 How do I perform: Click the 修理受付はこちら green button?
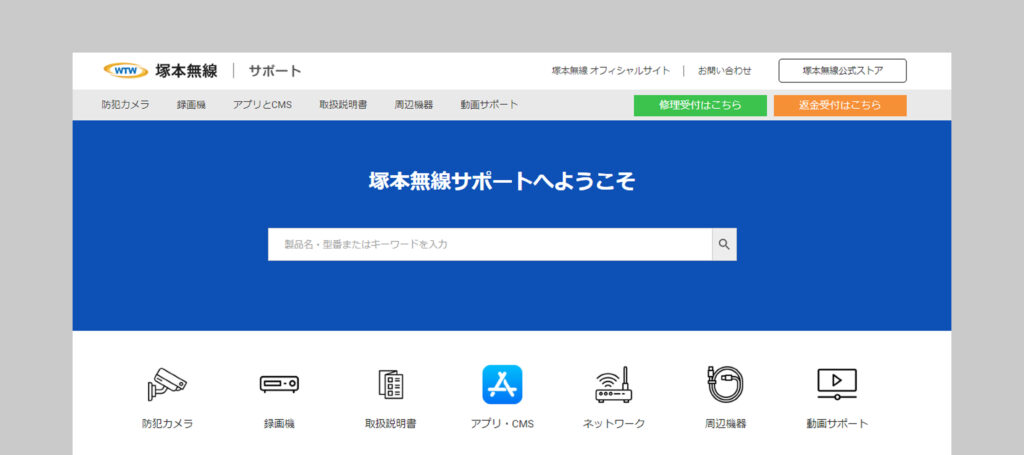click(700, 105)
